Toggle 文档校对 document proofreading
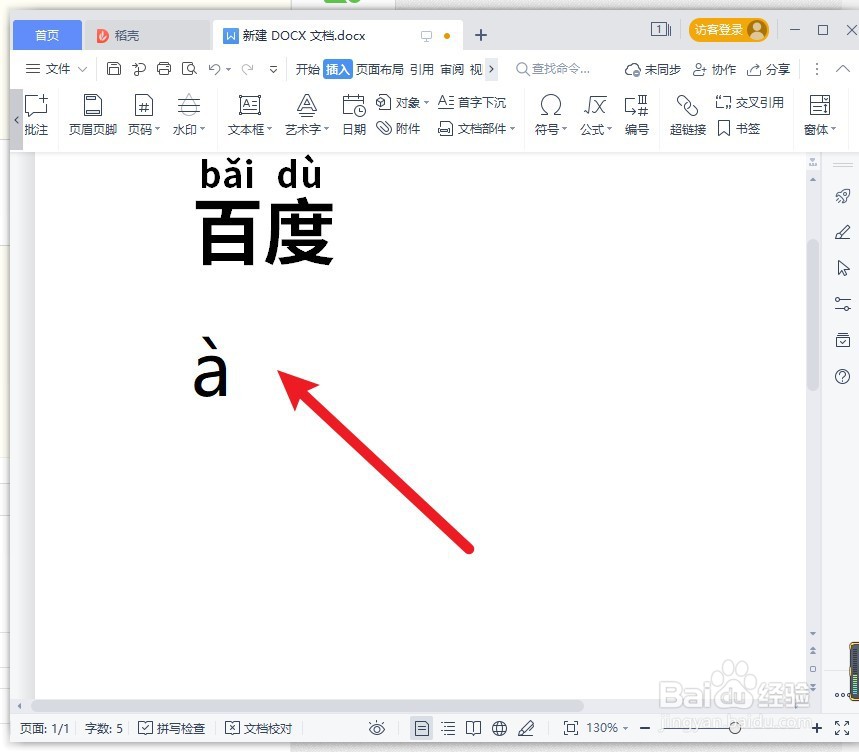Screen dimensions: 859x752 259,728
